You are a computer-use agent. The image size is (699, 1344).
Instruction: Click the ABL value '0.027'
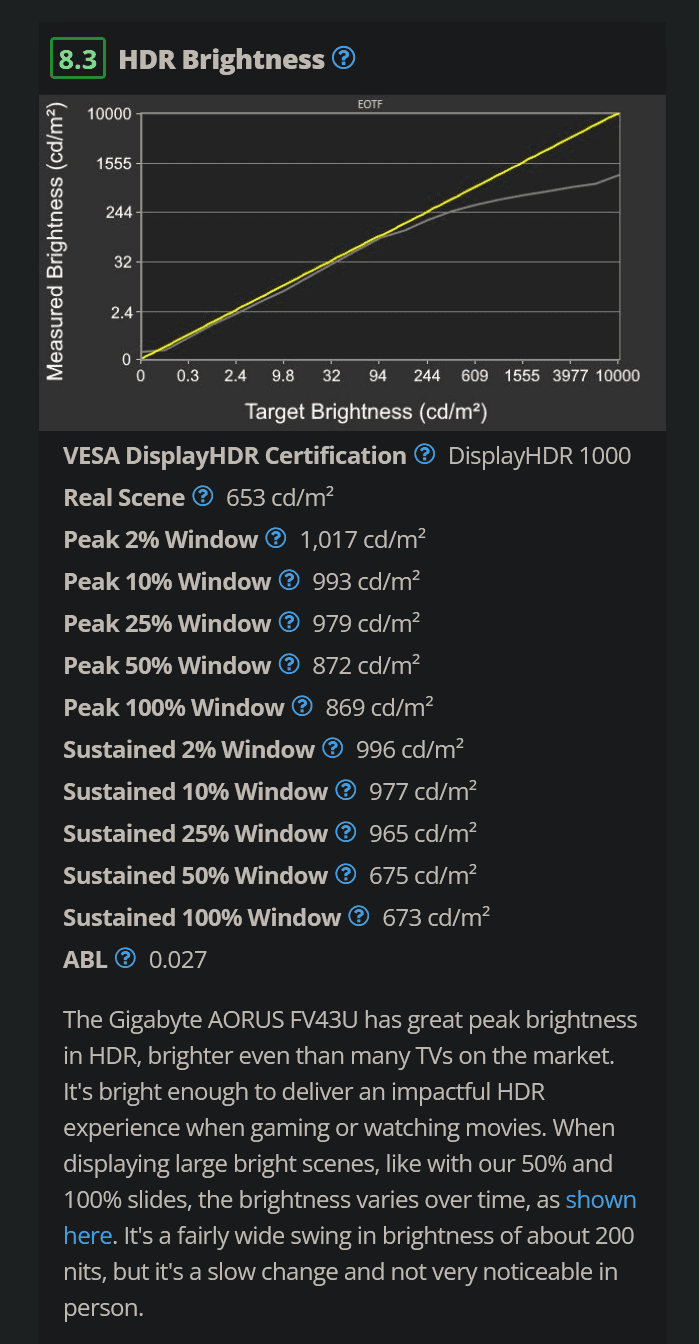[178, 960]
